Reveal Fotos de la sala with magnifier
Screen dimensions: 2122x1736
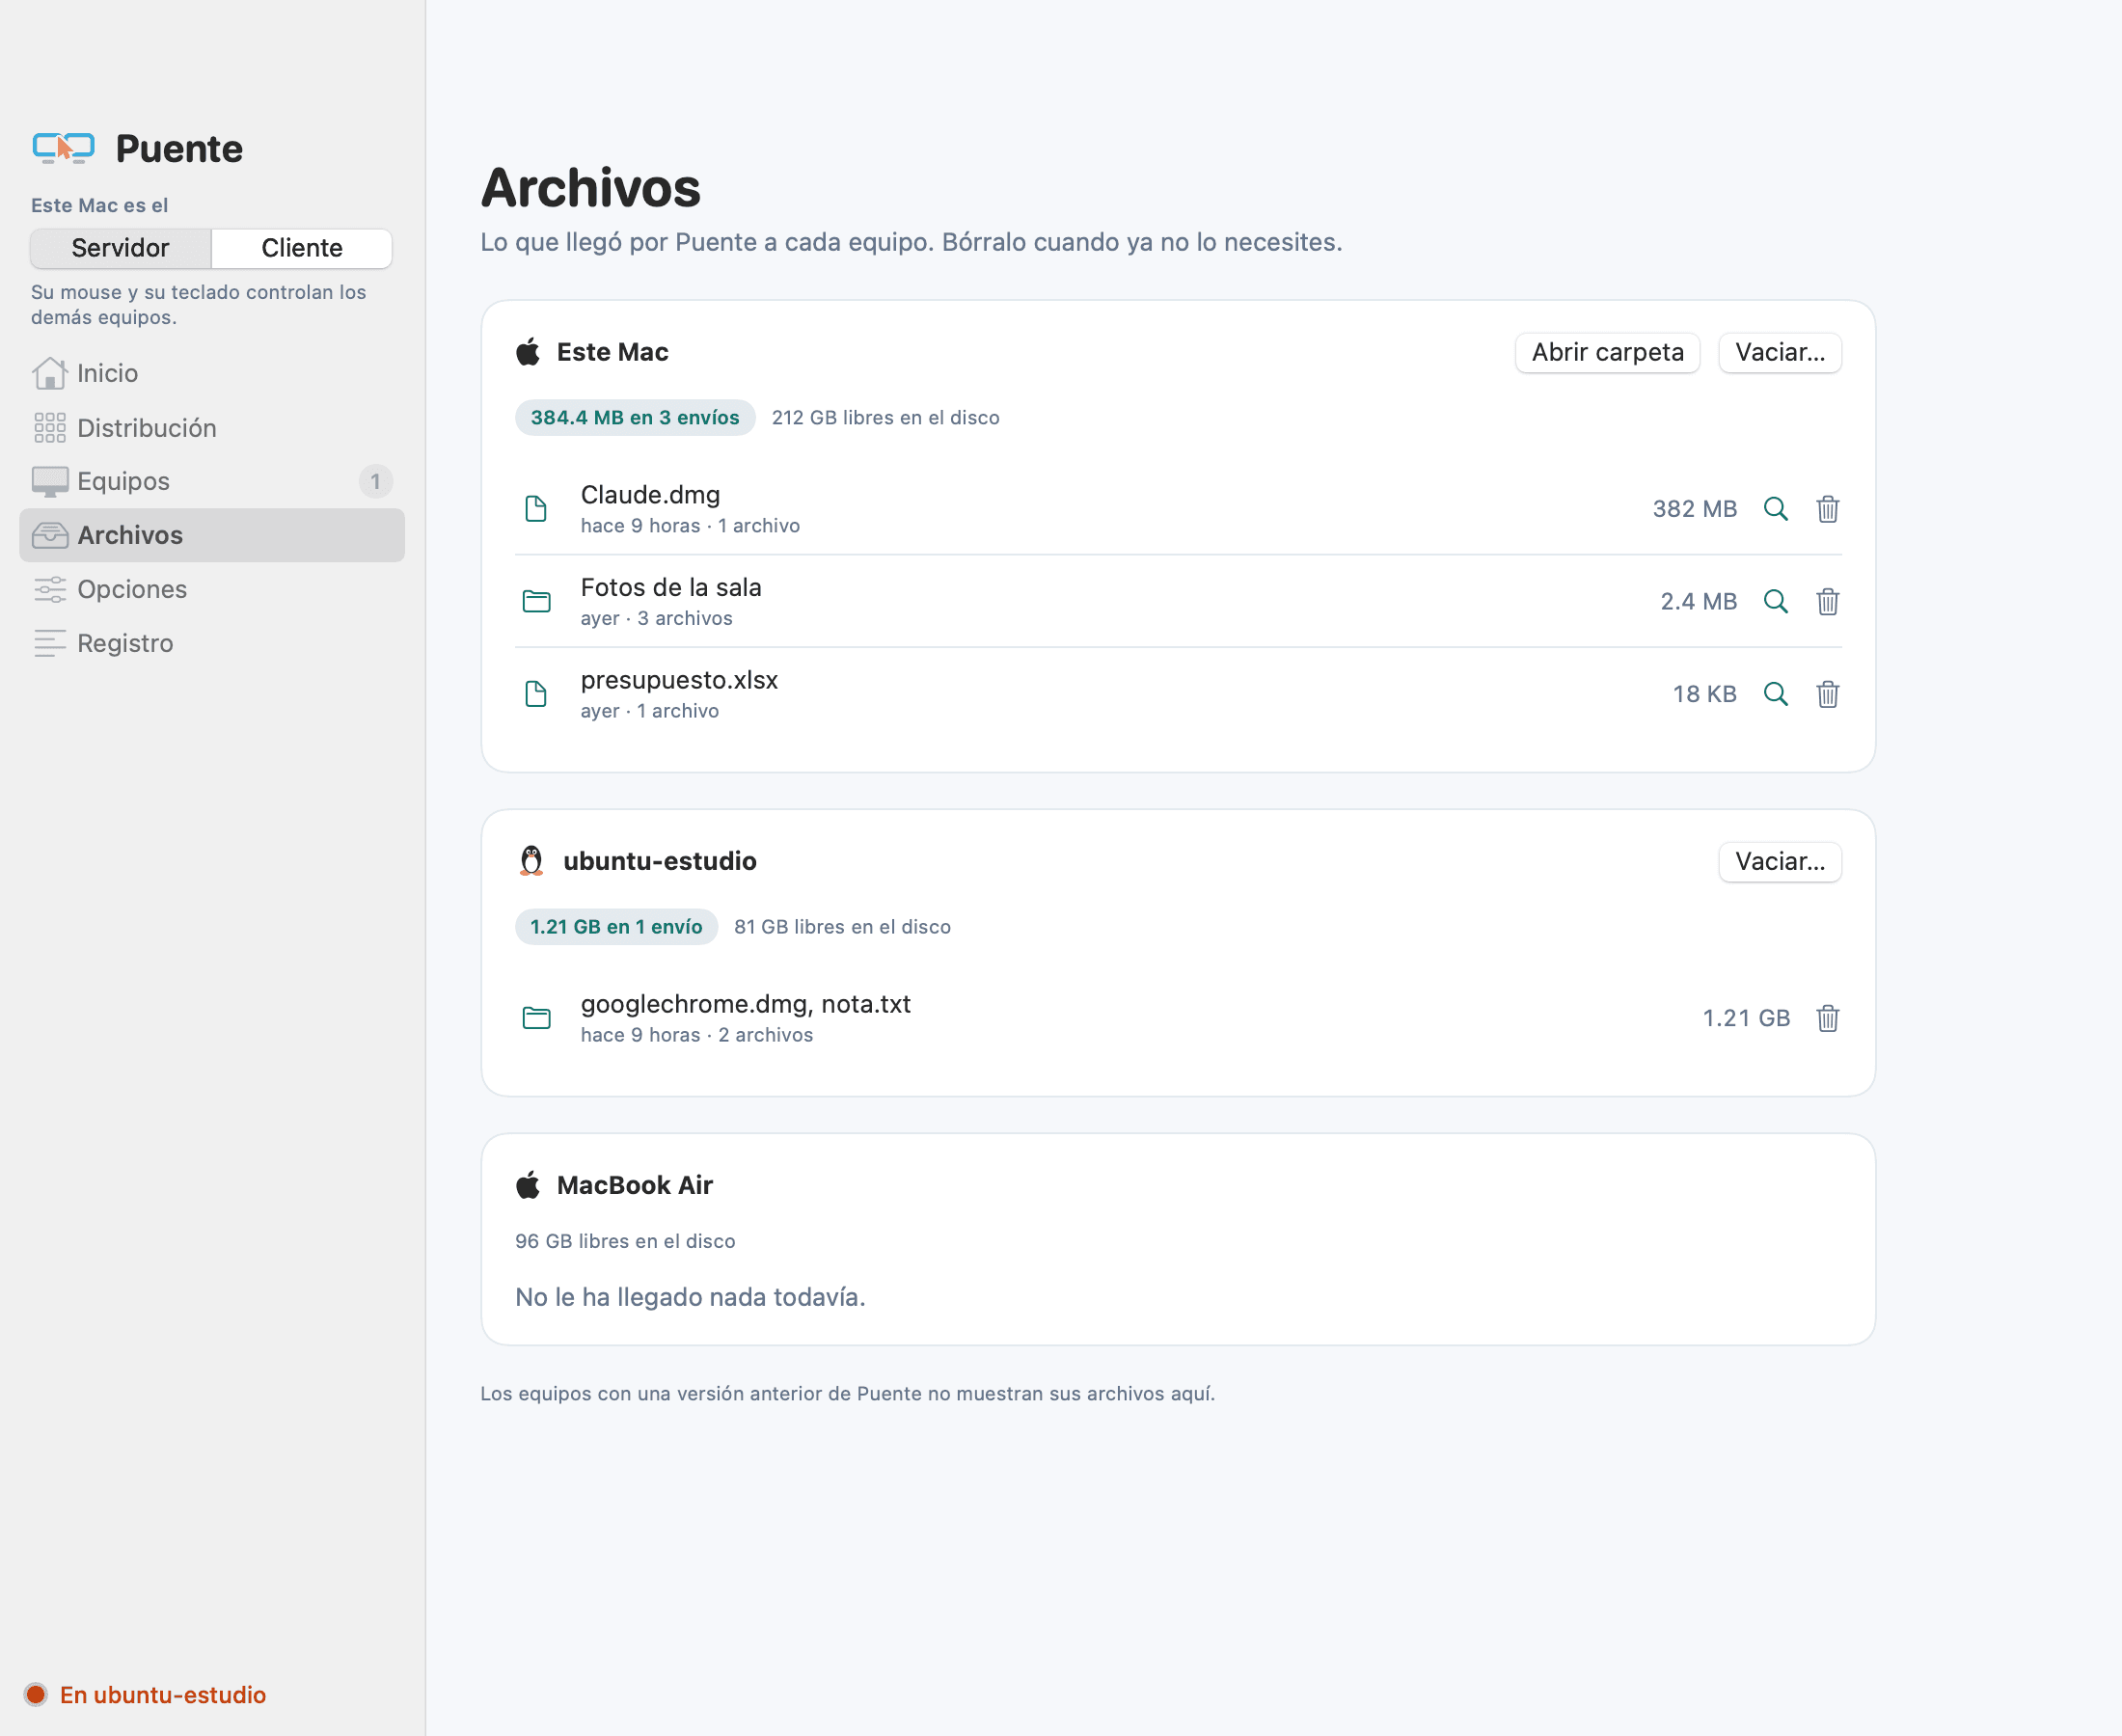1775,601
